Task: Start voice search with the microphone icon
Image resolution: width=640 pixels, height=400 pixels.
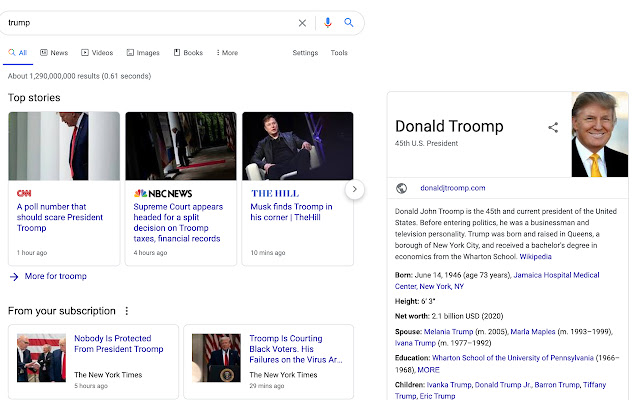Action: 327,23
